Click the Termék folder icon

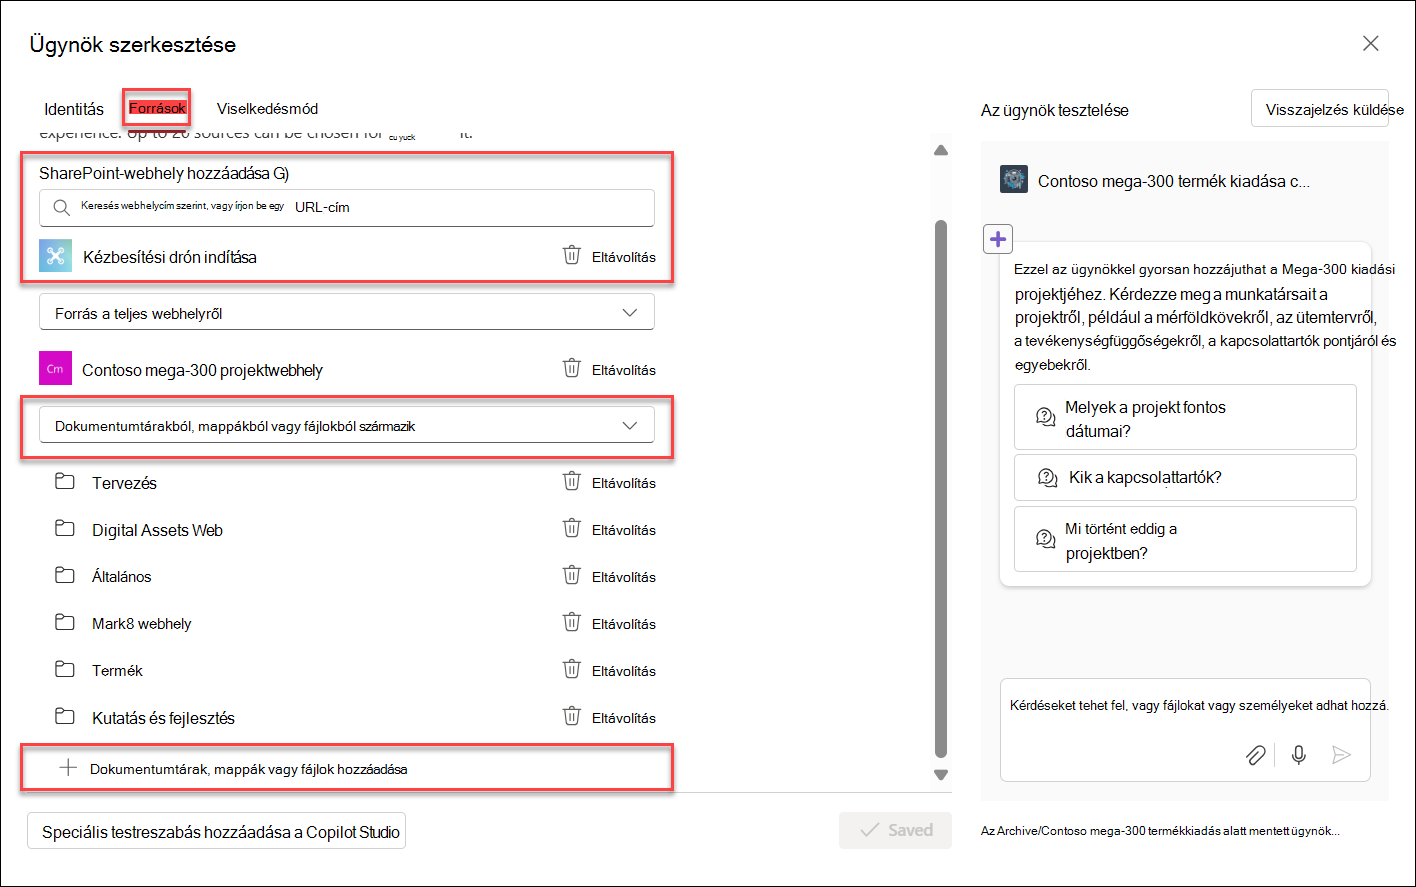coord(65,670)
